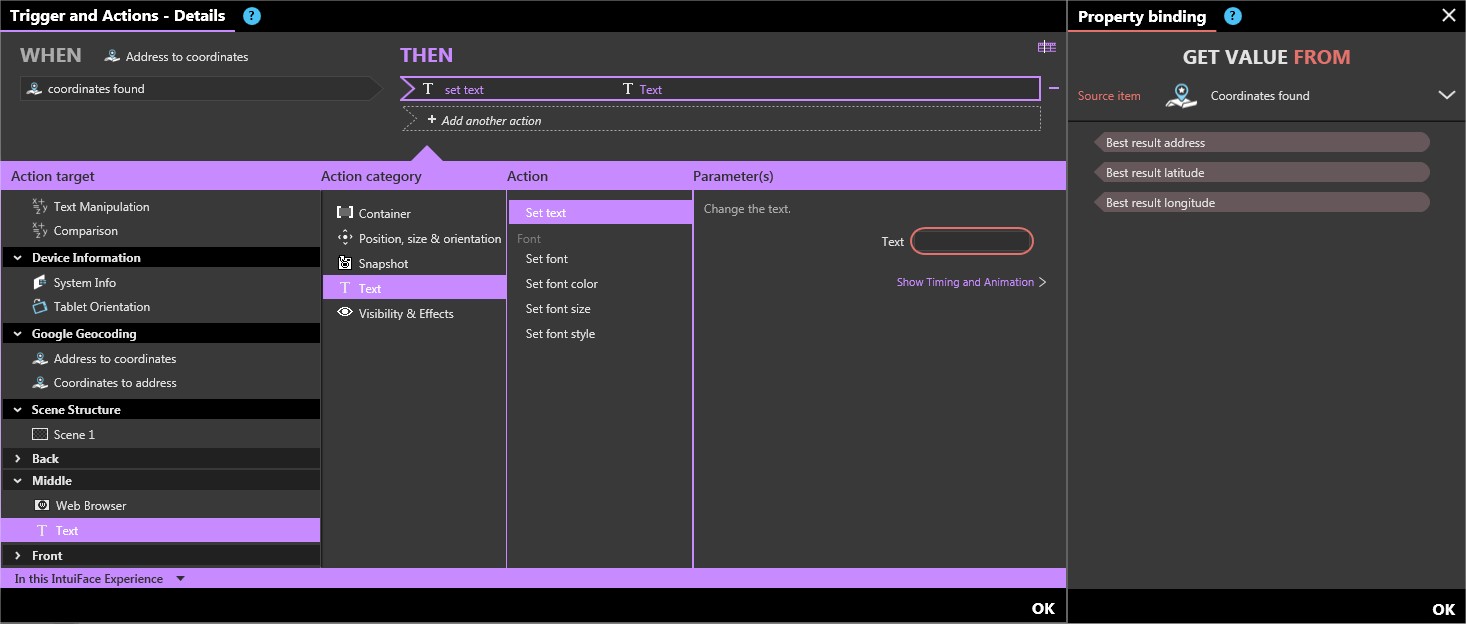Image resolution: width=1466 pixels, height=624 pixels.
Task: Collapse the Google Geocoding group
Action: point(18,334)
